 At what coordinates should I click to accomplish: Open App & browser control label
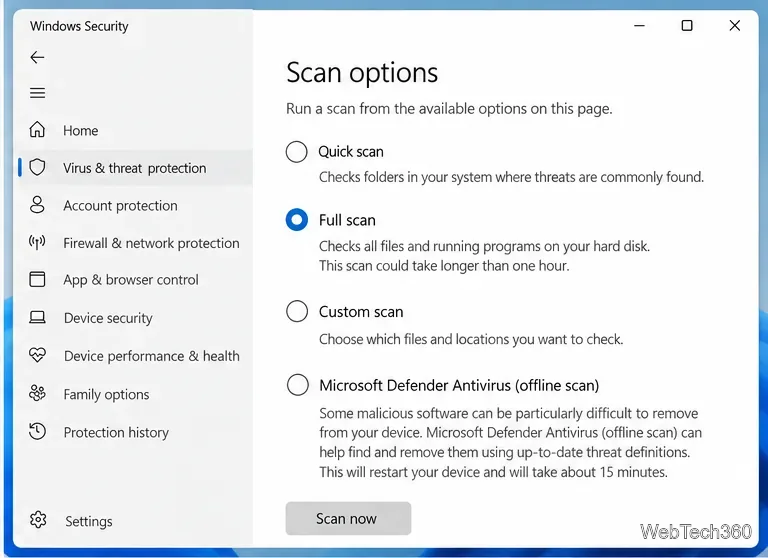click(x=131, y=280)
